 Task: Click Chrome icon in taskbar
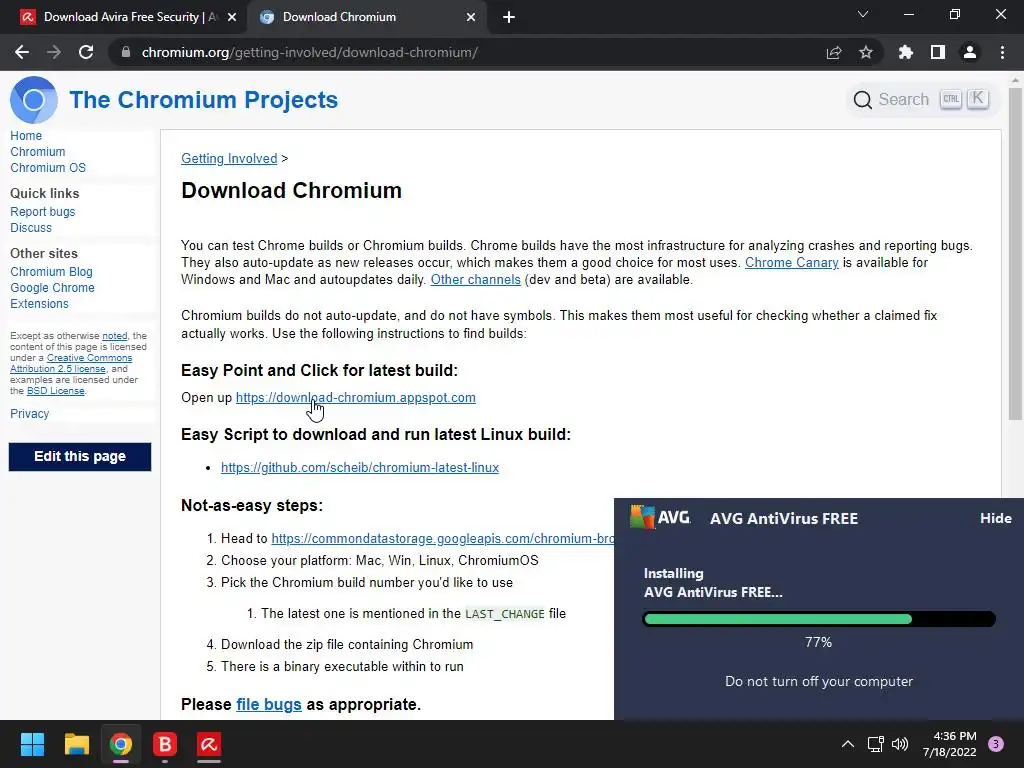pyautogui.click(x=121, y=744)
